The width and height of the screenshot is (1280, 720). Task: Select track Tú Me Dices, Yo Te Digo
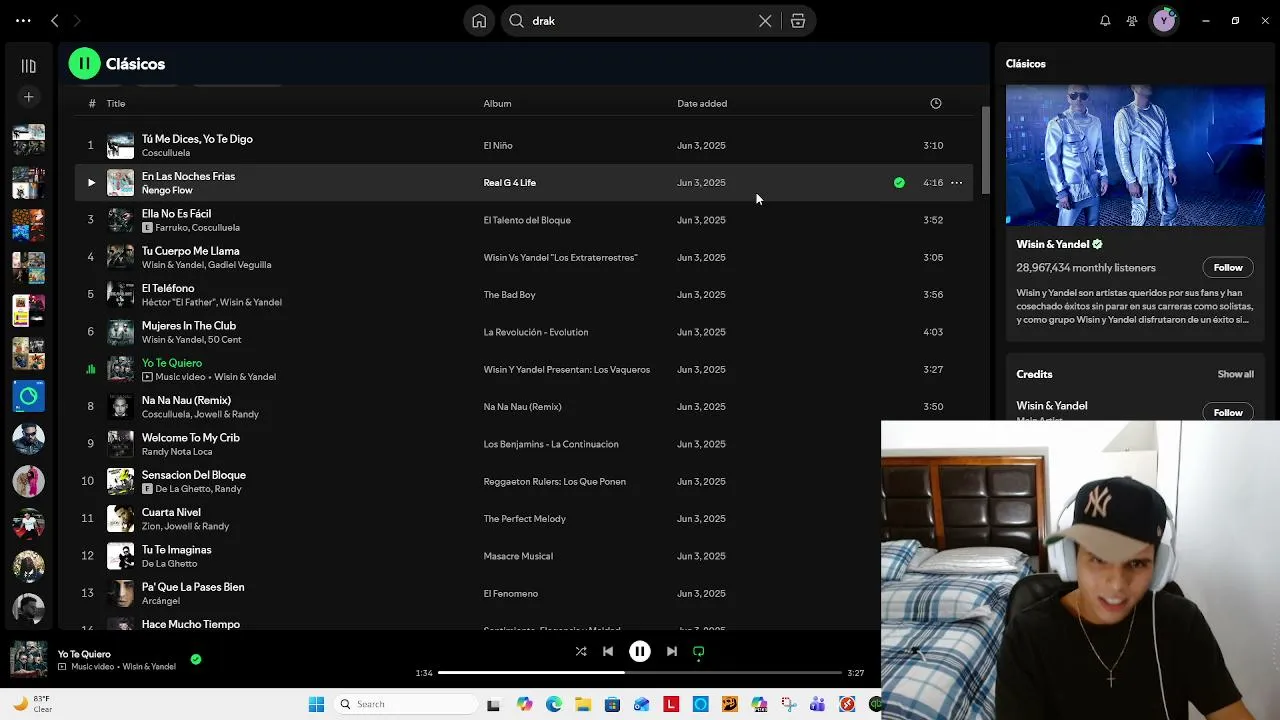tap(197, 139)
